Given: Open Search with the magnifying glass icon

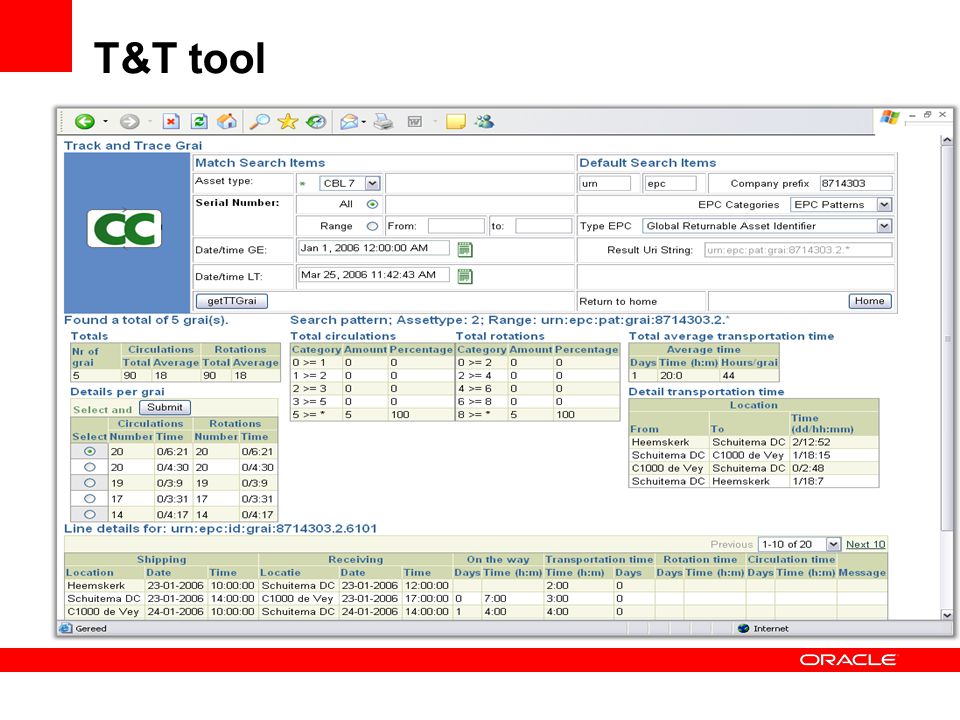Looking at the screenshot, I should coord(259,121).
